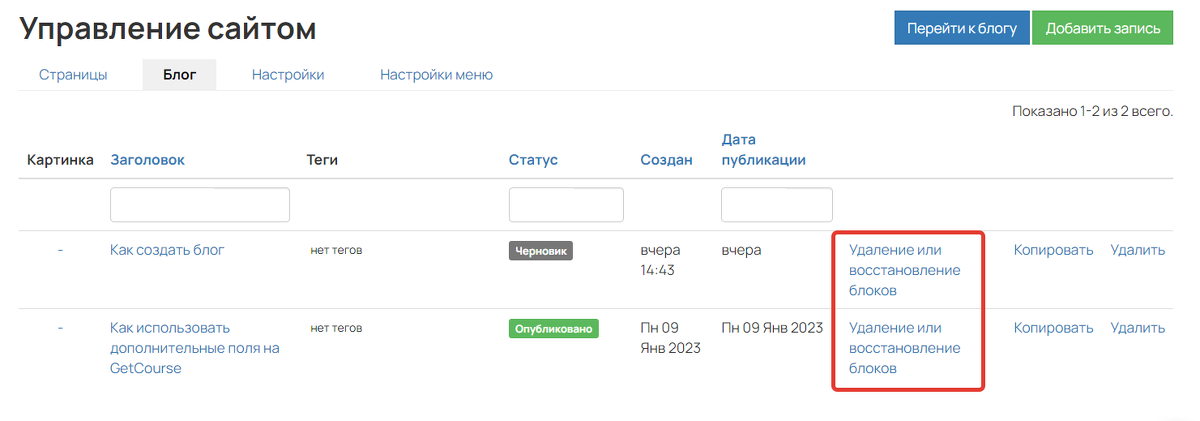Click the dash picture link for the GetCourse post
This screenshot has width=1200, height=421.
click(60, 327)
